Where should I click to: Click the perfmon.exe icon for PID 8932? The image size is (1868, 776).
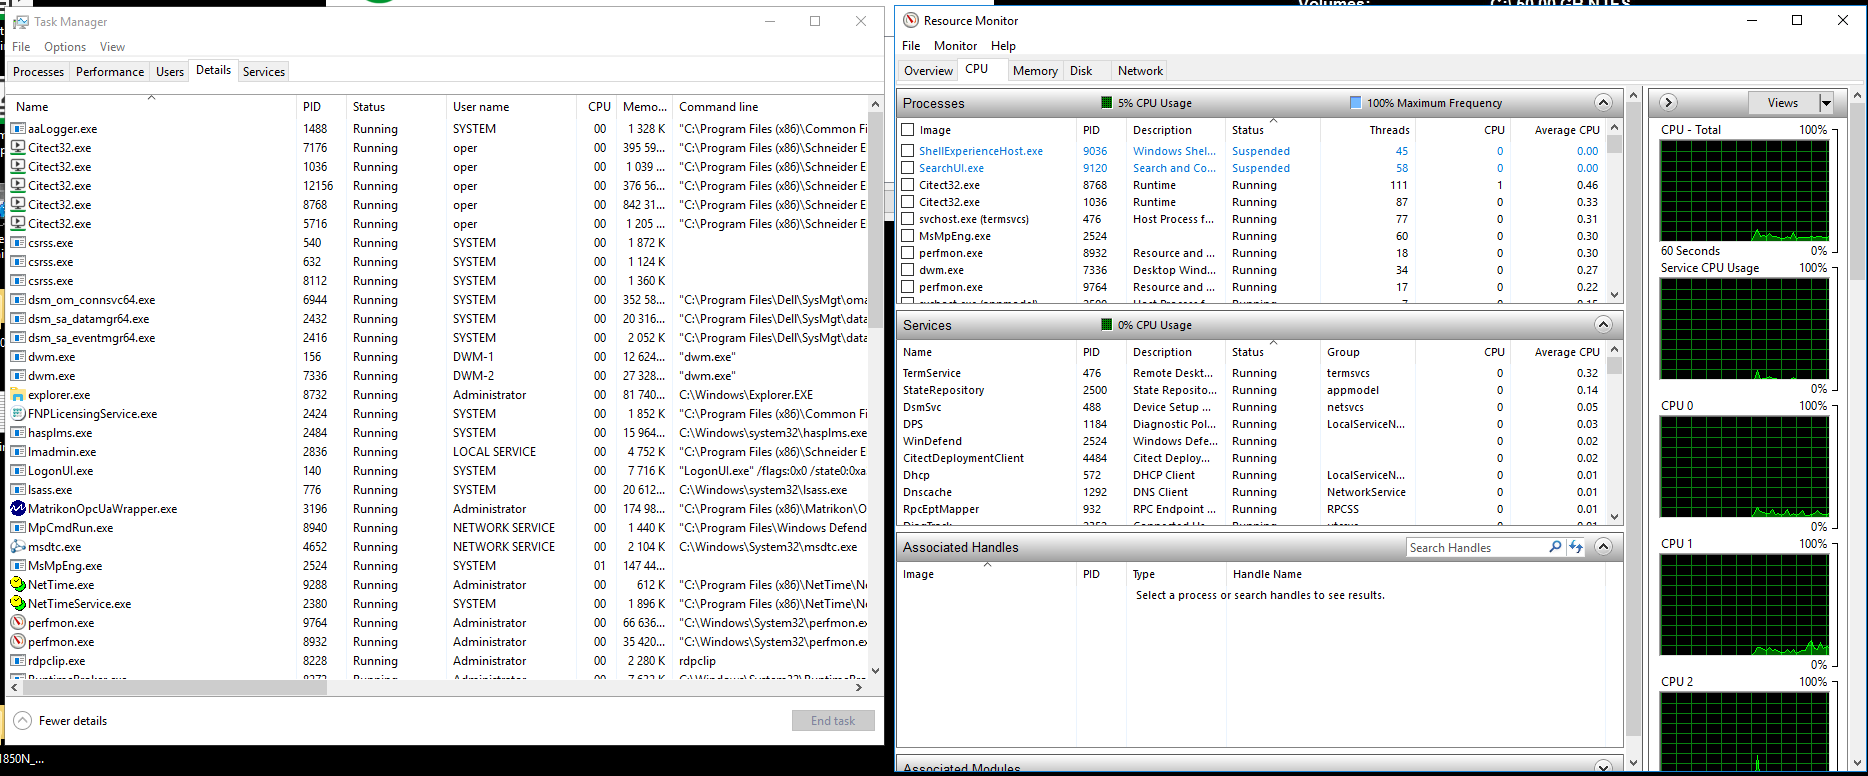tap(18, 642)
